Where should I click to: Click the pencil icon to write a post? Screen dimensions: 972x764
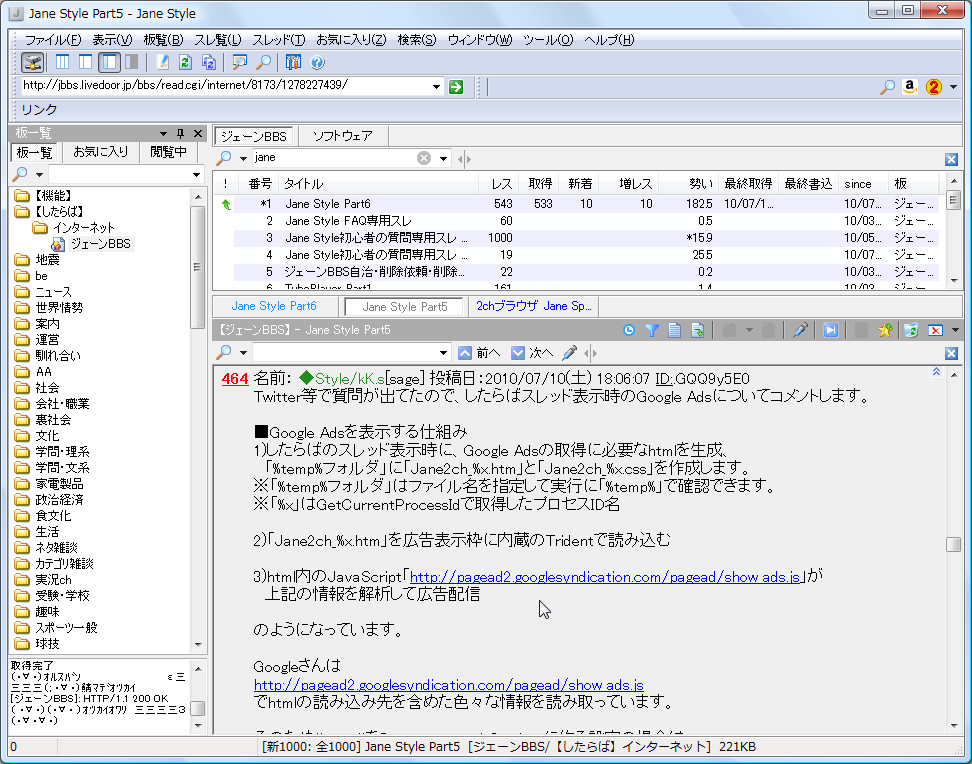[x=162, y=63]
